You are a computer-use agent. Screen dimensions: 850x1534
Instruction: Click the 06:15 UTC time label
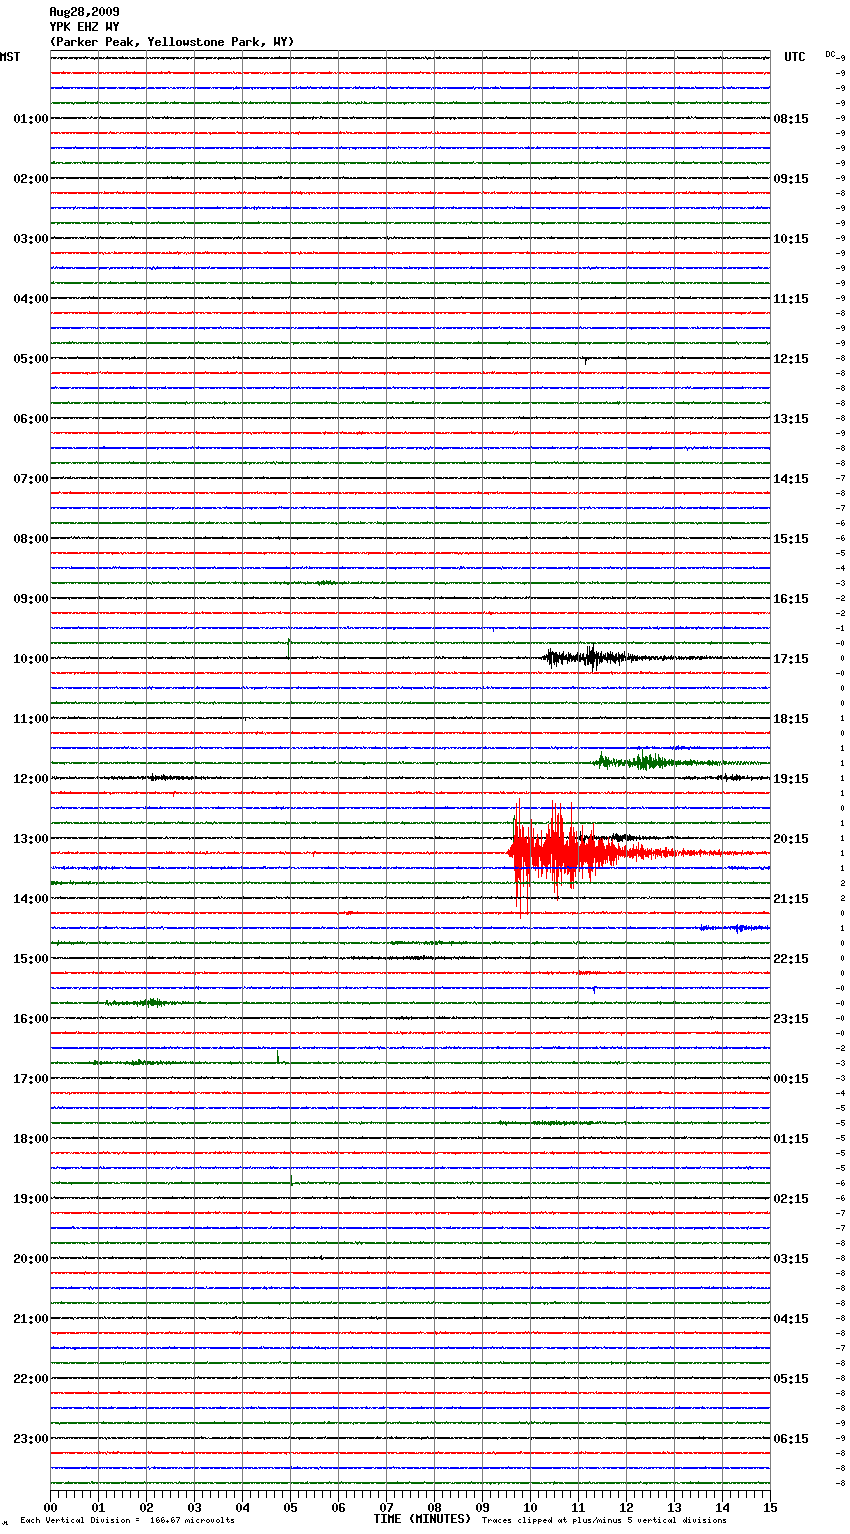791,1439
